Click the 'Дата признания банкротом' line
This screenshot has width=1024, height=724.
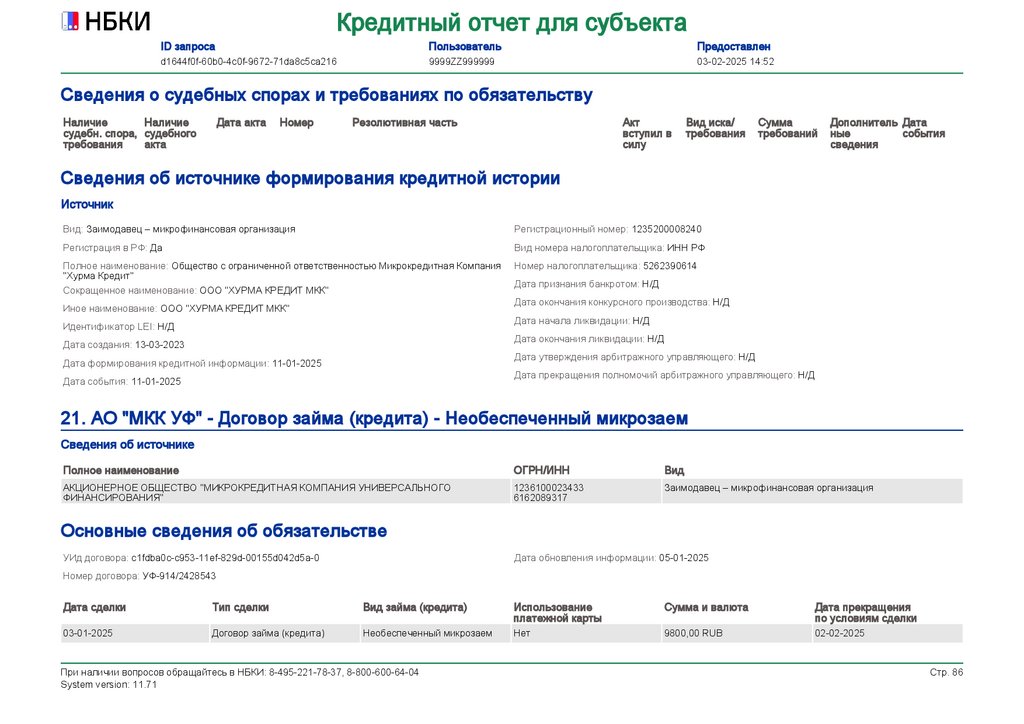[586, 284]
